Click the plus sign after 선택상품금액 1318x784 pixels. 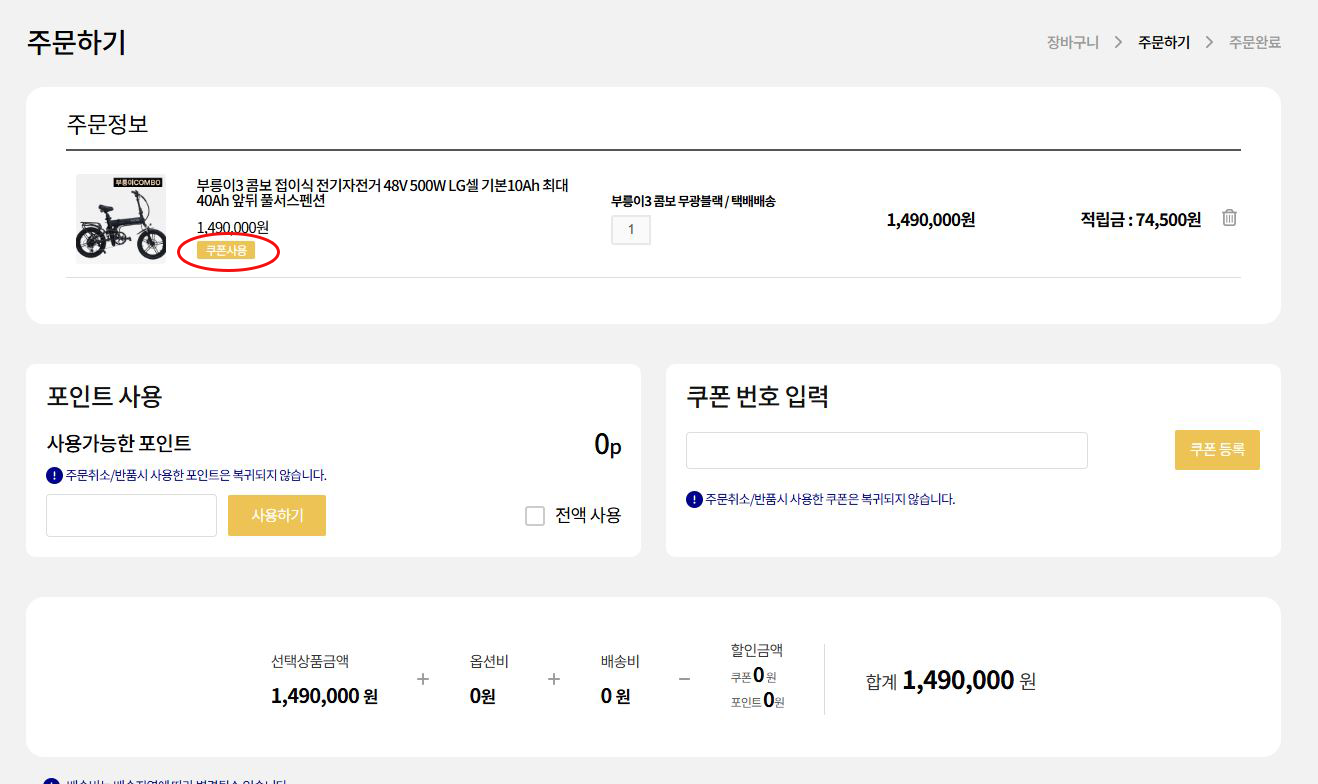(x=423, y=679)
